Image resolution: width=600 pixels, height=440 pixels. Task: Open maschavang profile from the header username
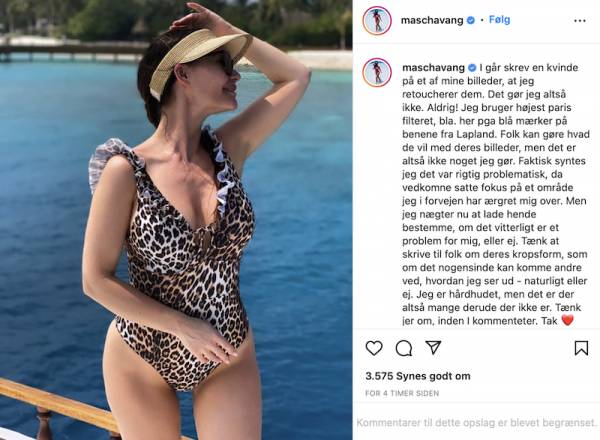(x=432, y=20)
